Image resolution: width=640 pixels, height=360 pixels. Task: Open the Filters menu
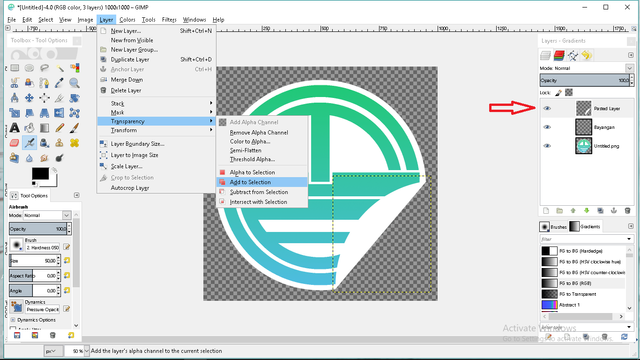(x=169, y=20)
